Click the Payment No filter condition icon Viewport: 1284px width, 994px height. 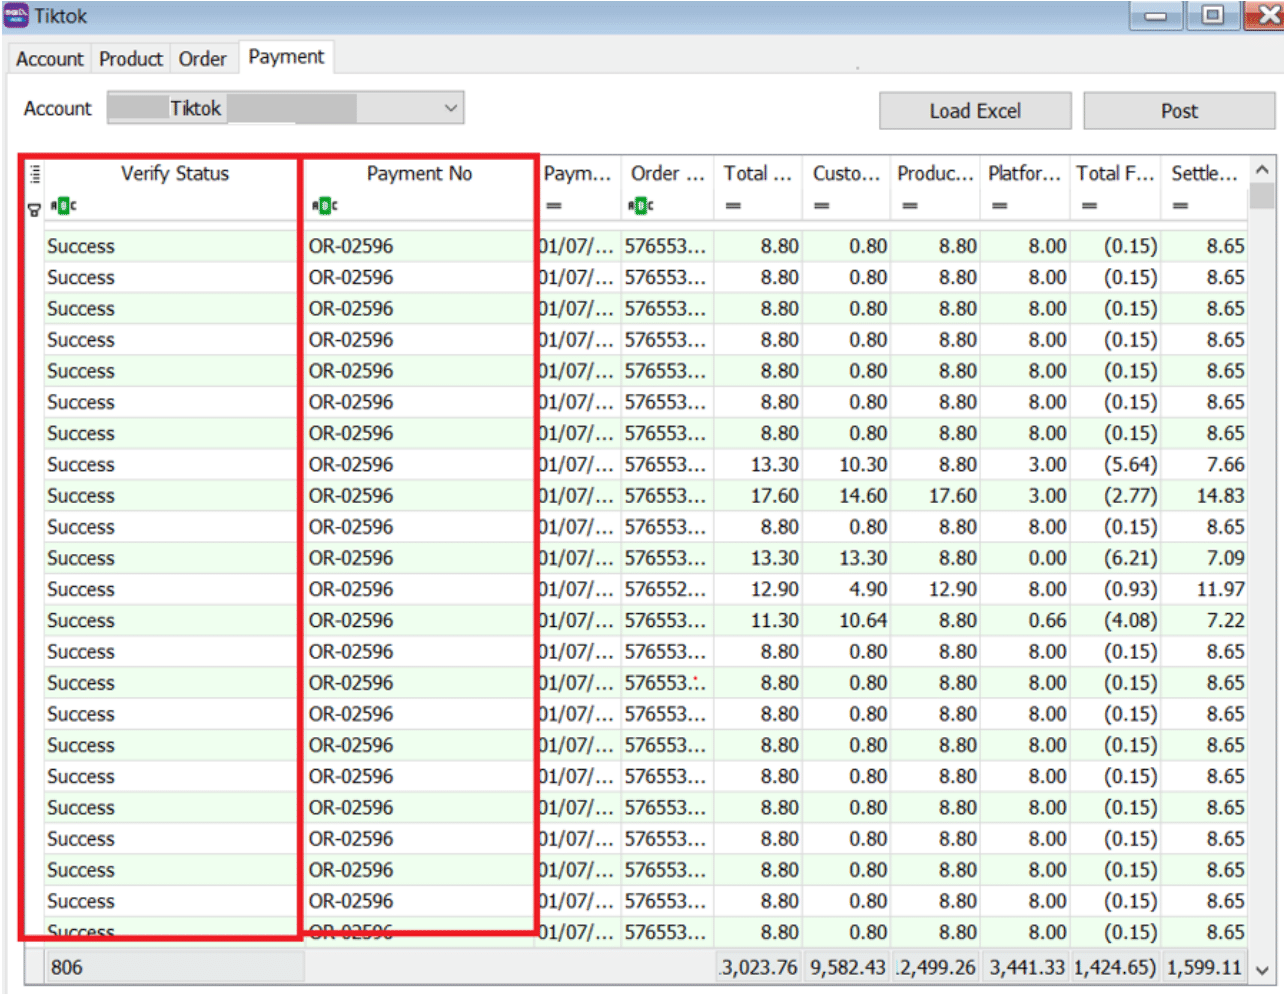[x=324, y=206]
